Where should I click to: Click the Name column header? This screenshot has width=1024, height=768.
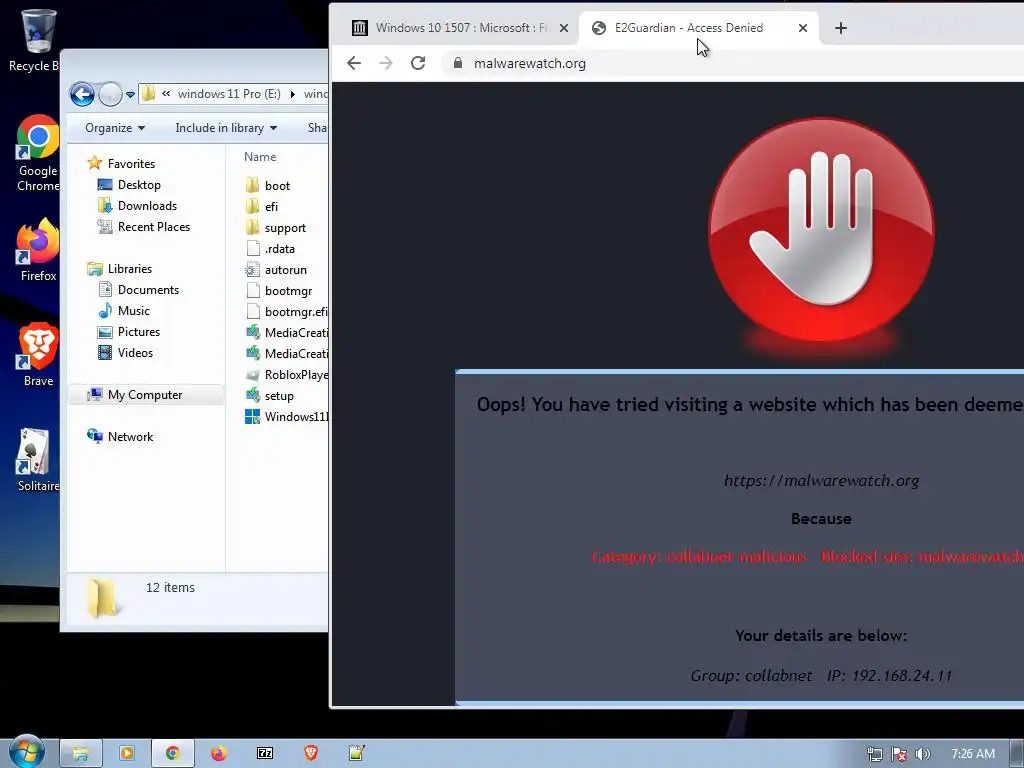coord(260,157)
